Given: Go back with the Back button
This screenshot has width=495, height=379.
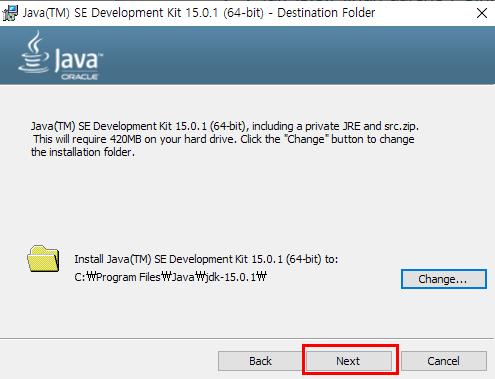Looking at the screenshot, I should pyautogui.click(x=260, y=361).
